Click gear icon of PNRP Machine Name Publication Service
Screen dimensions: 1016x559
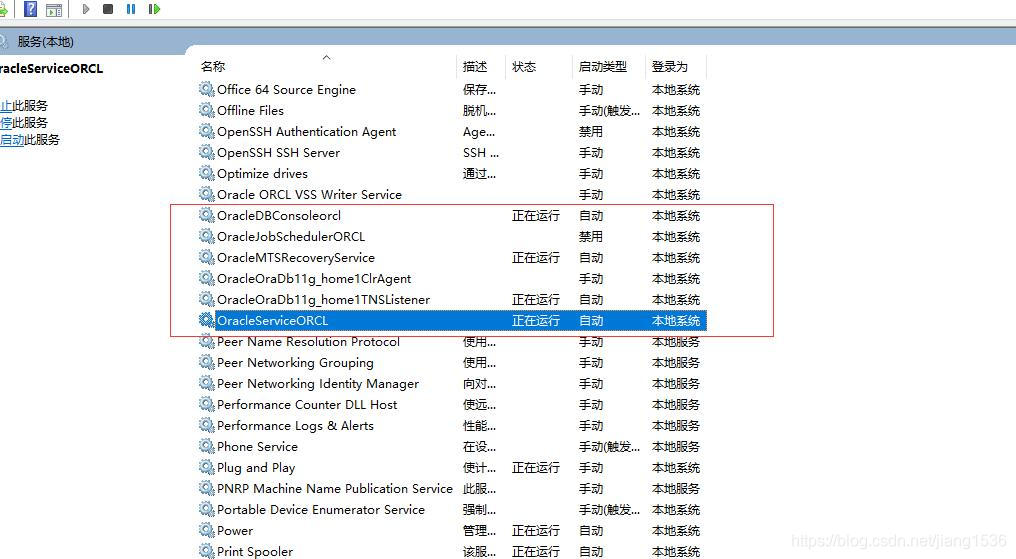207,488
